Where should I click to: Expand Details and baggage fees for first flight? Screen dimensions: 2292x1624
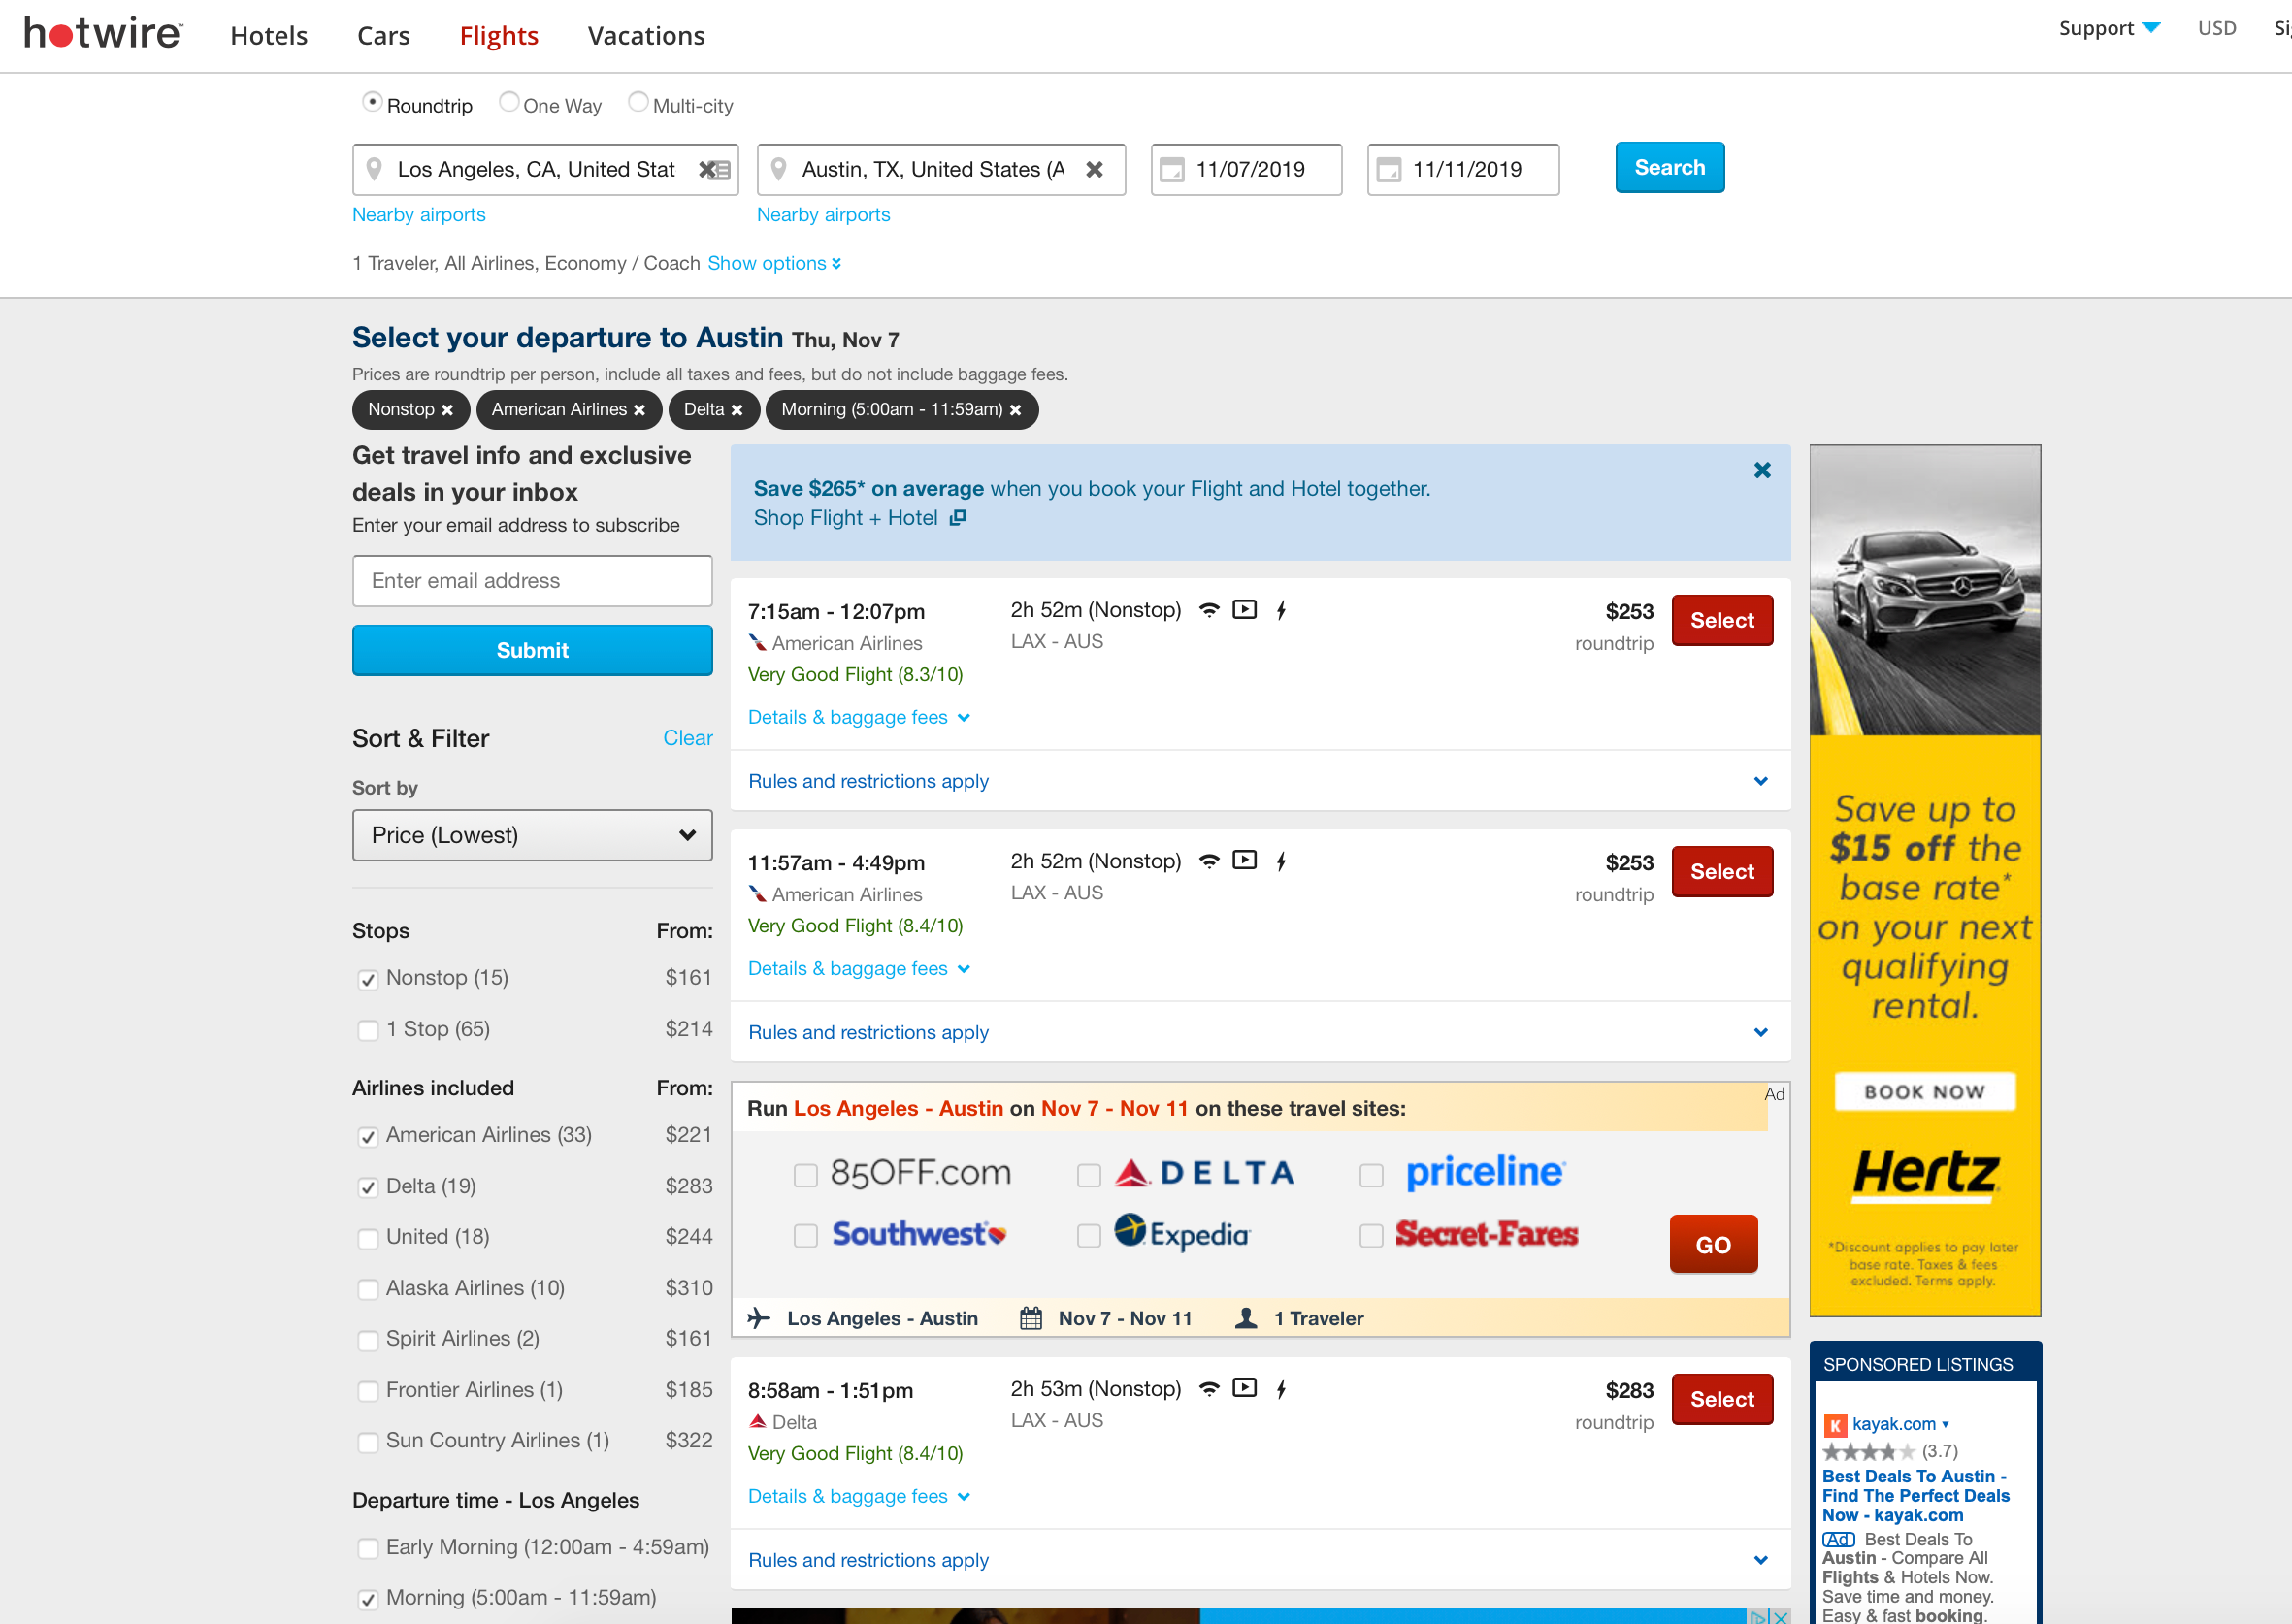(x=849, y=715)
